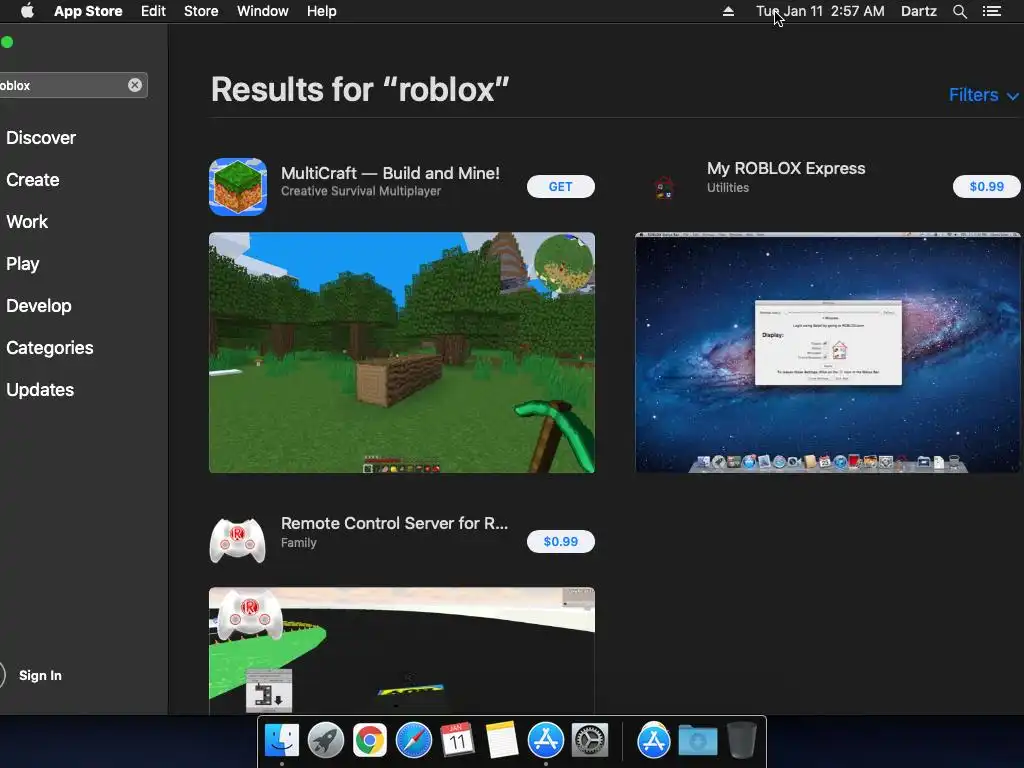Go to Play in sidebar

tap(23, 264)
